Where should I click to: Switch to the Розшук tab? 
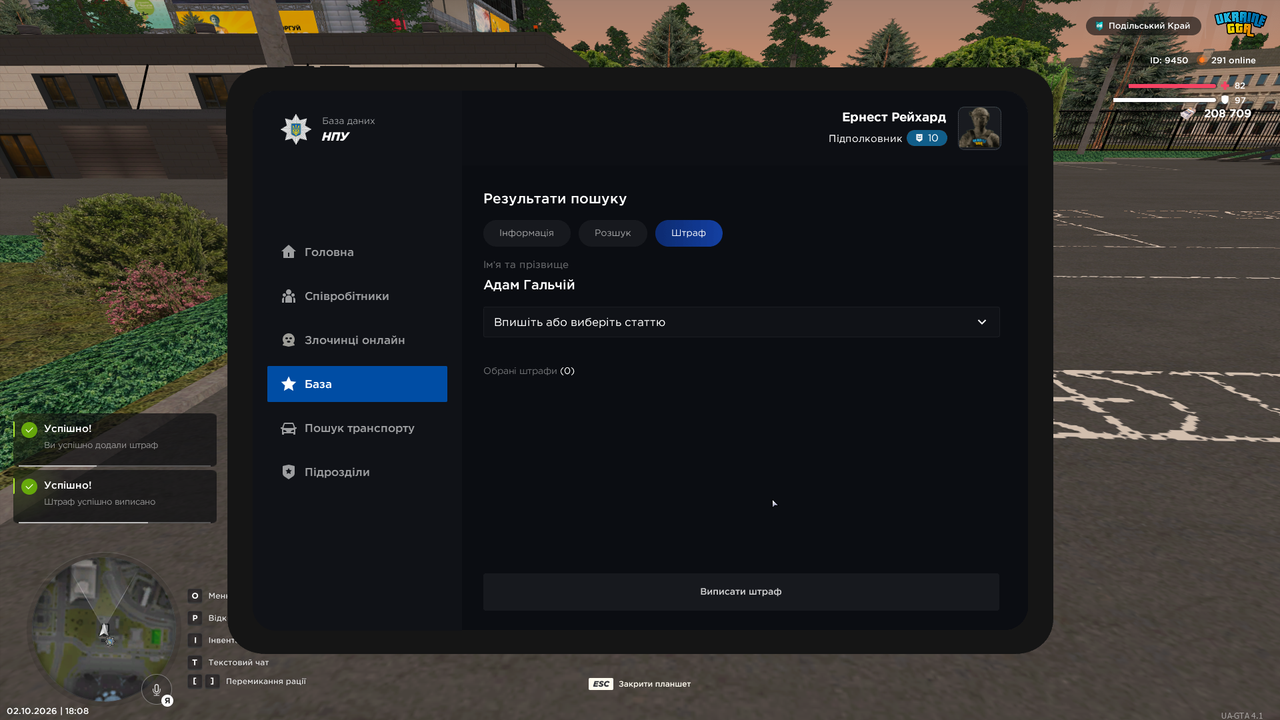point(613,233)
